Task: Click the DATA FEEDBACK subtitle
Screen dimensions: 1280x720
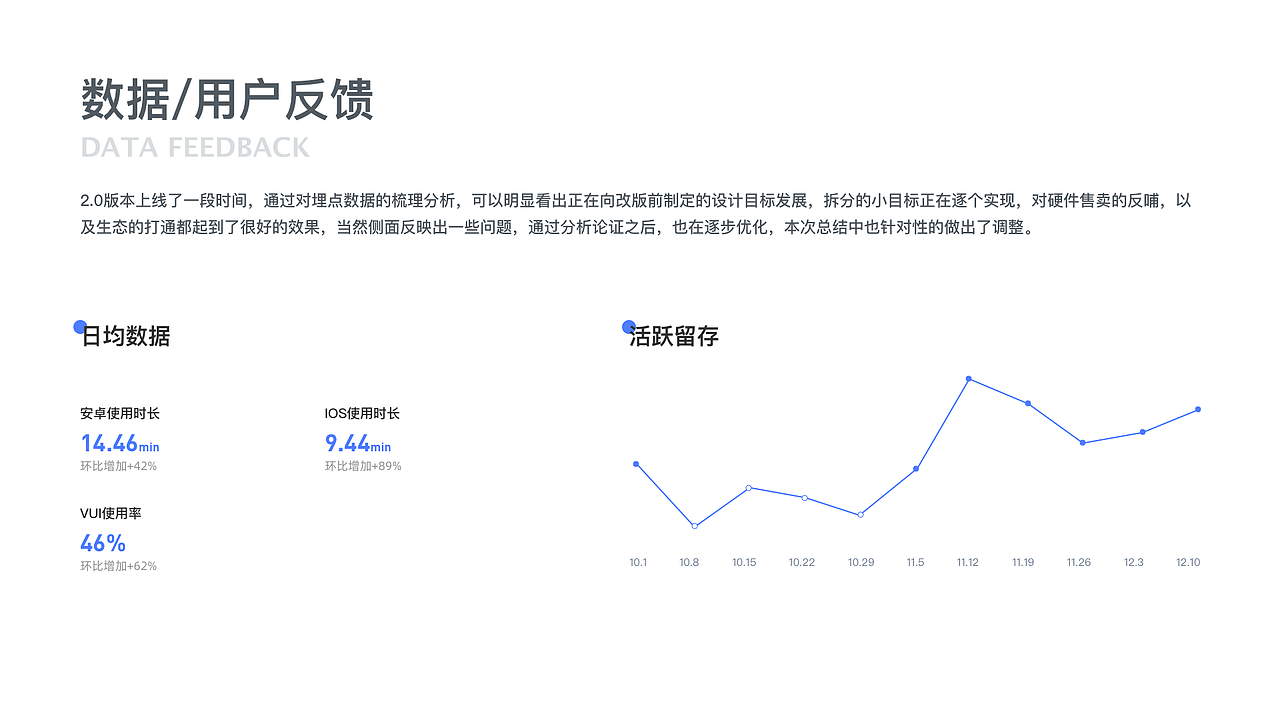Action: coord(197,147)
